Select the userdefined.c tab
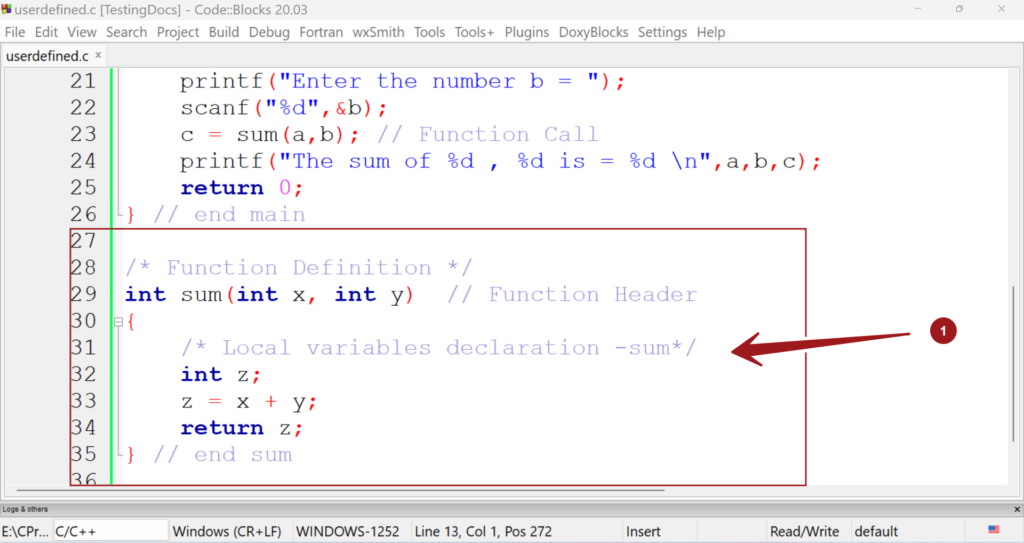The image size is (1024, 543). (x=48, y=56)
